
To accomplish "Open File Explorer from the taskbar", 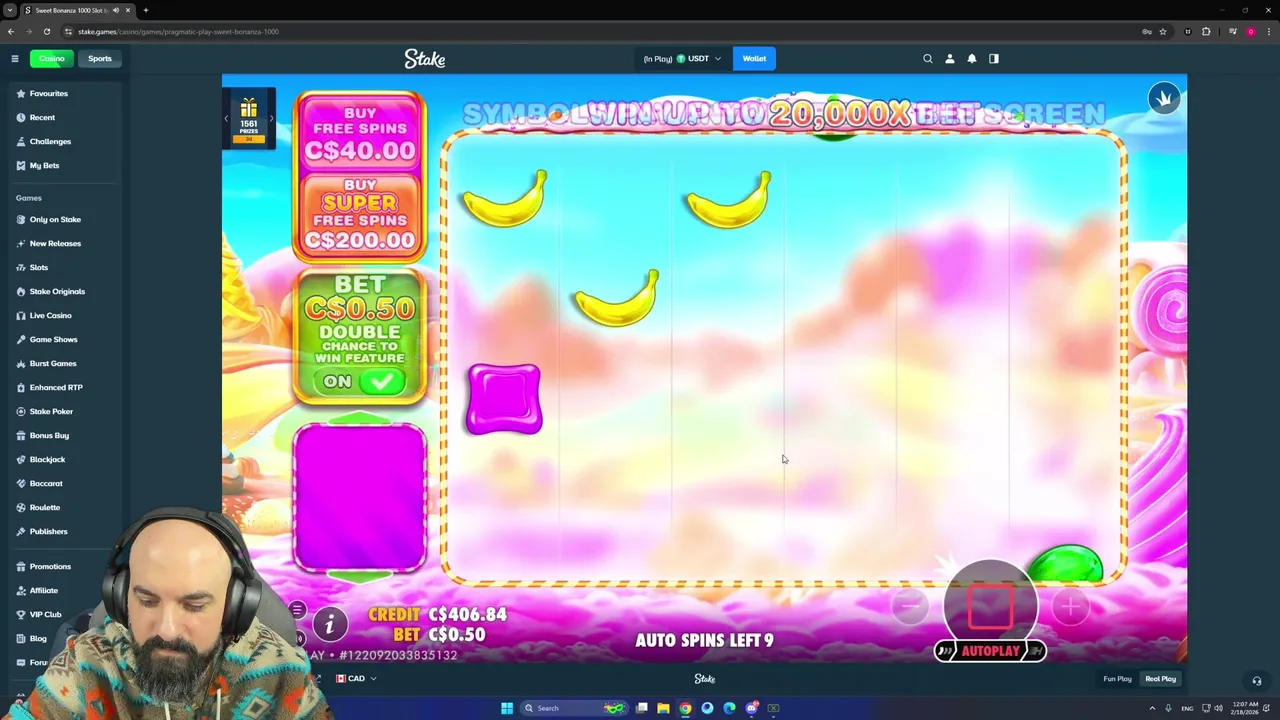I will (663, 708).
